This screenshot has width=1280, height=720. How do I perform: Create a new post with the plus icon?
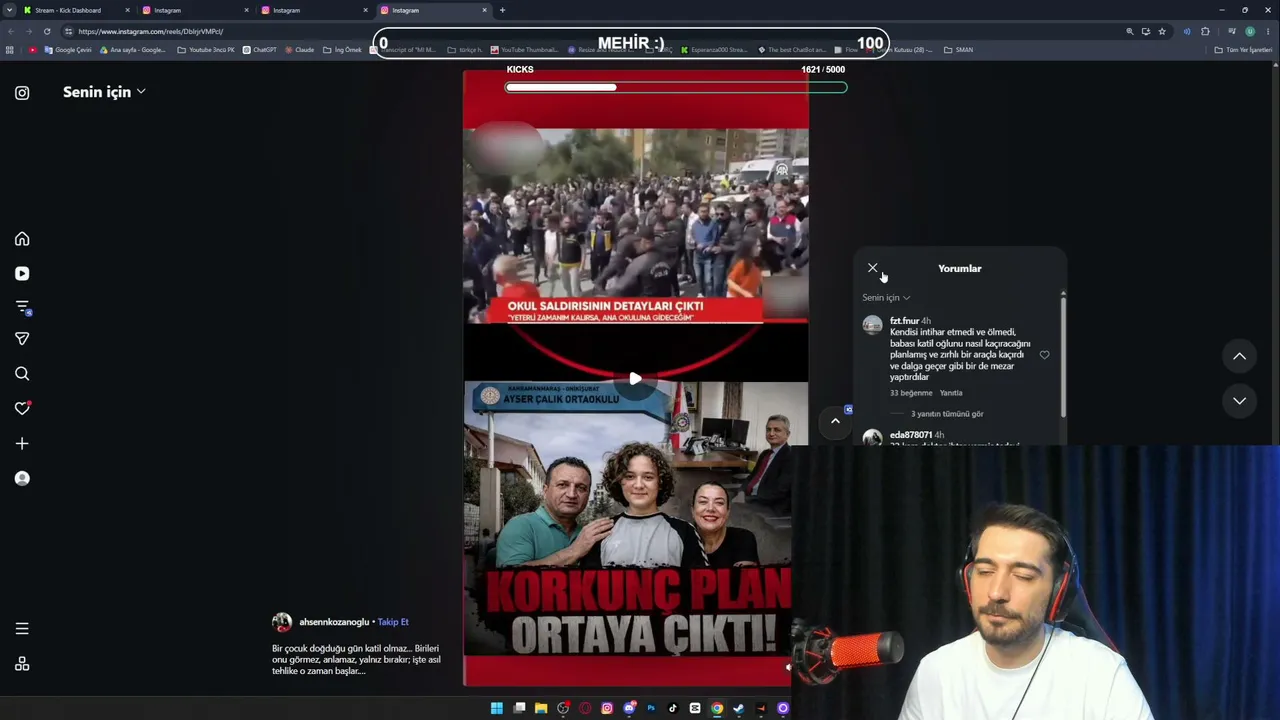click(22, 443)
